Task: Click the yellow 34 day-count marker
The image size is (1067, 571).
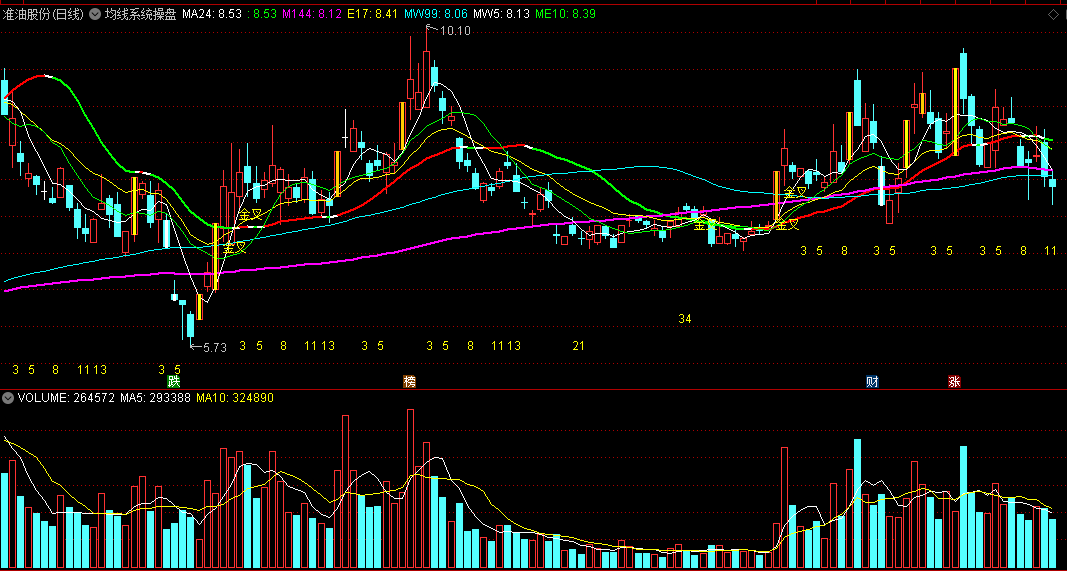Action: click(685, 319)
